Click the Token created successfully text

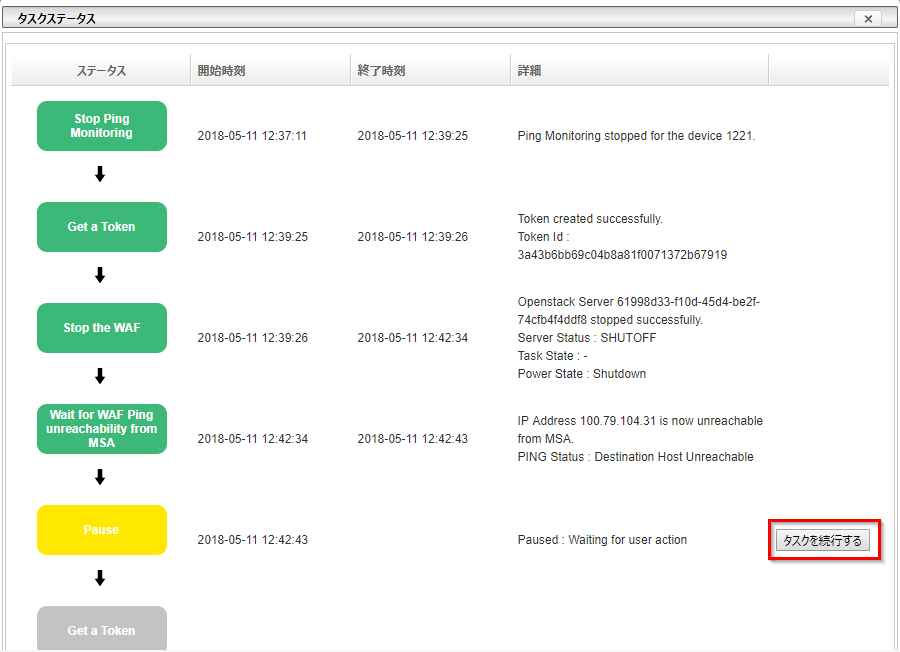point(590,219)
